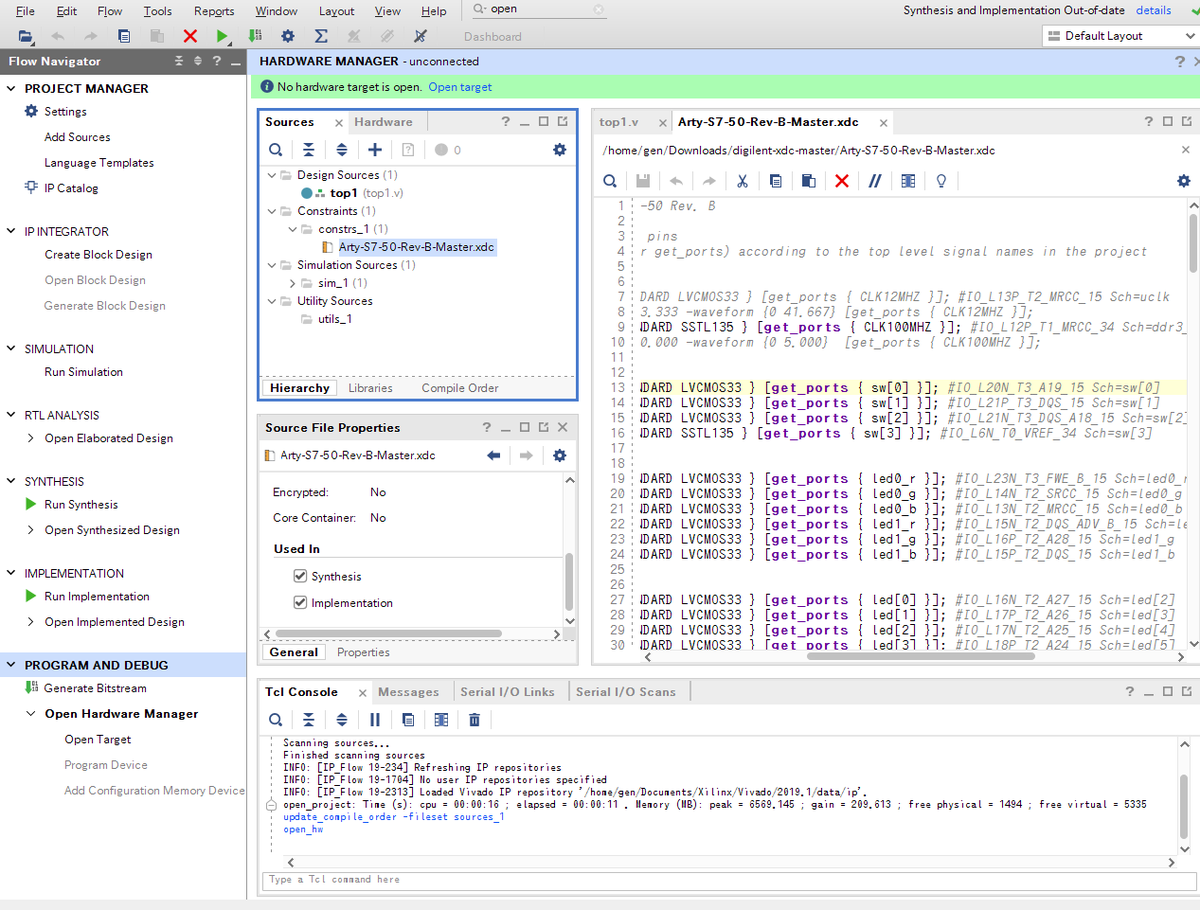Collapse the PROJECT MANAGER section
The image size is (1200, 910).
(x=11, y=88)
